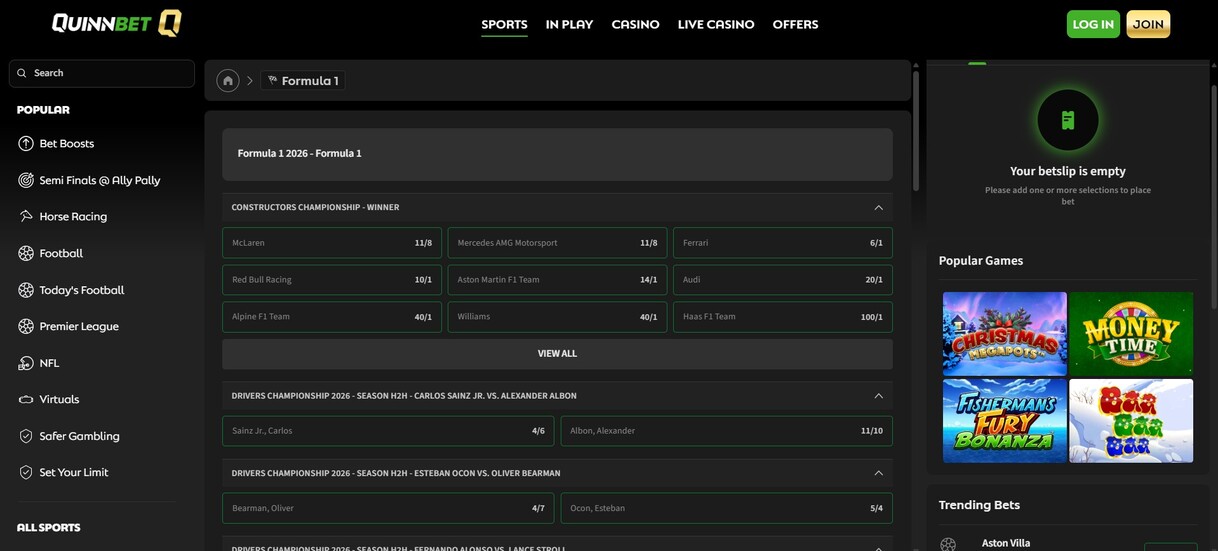Viewport: 1218px width, 551px height.
Task: Click the empty betslip icon
Action: pyautogui.click(x=1068, y=120)
